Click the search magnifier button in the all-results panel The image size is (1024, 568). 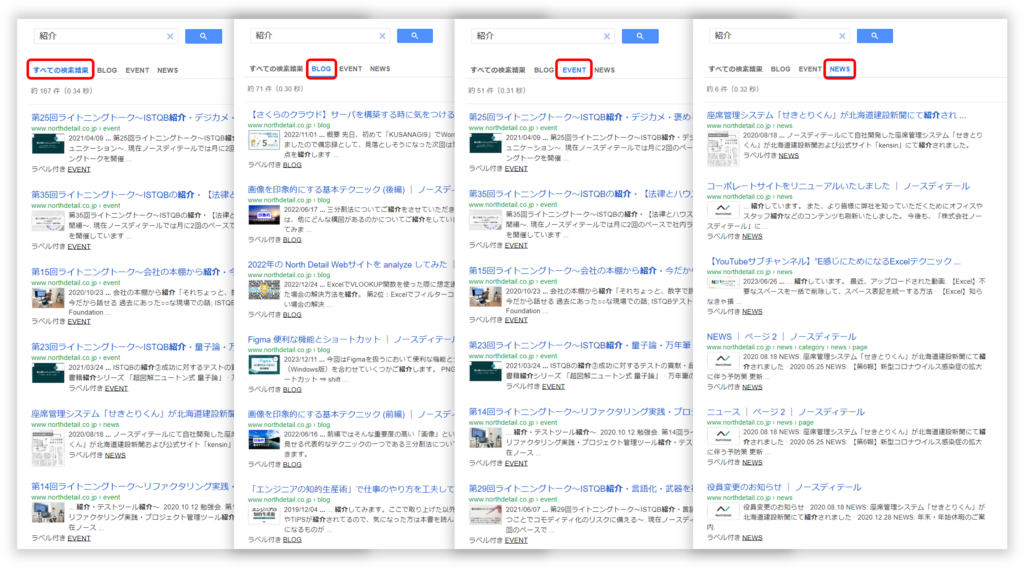click(203, 37)
